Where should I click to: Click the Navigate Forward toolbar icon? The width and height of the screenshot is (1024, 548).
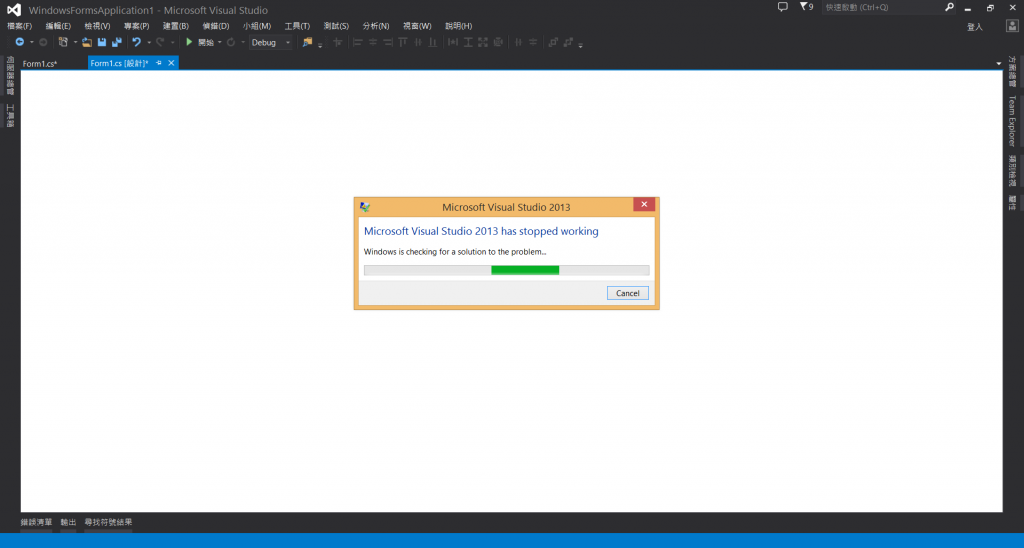tap(43, 42)
